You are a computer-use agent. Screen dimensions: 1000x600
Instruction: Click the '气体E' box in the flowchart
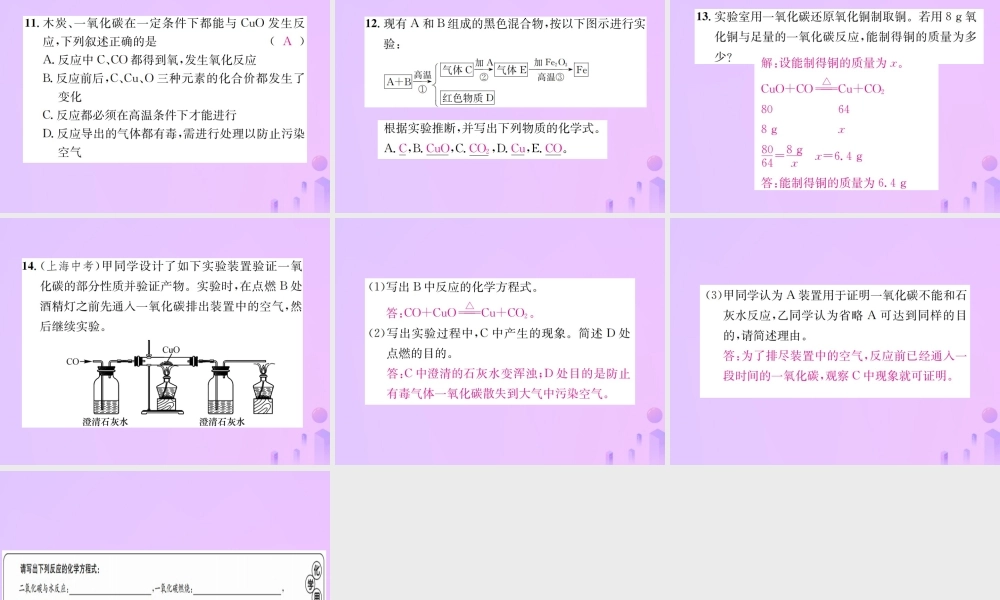tap(511, 70)
